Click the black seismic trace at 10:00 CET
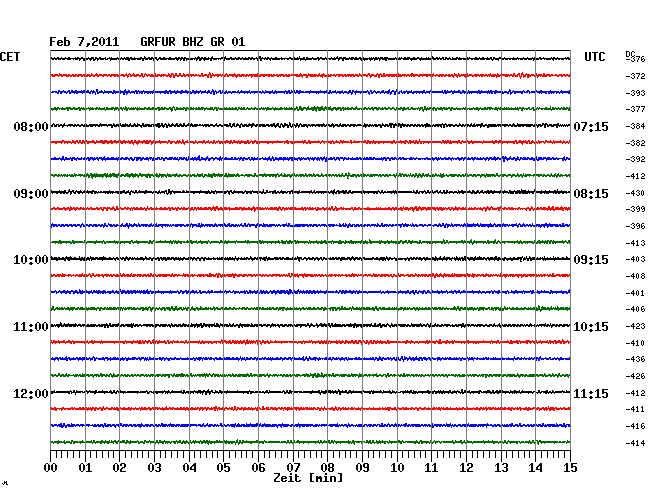Viewport: 650px width, 494px height. click(310, 259)
